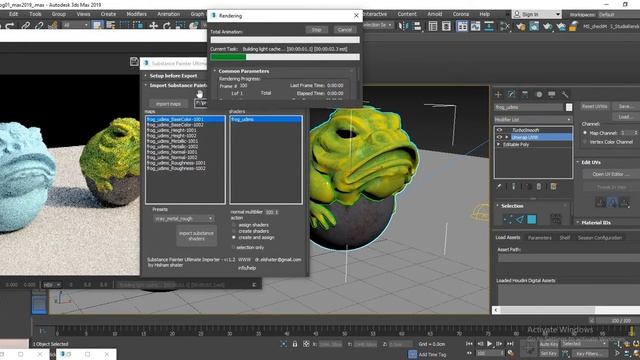Click the import maps button
This screenshot has height=360, width=640.
click(168, 104)
